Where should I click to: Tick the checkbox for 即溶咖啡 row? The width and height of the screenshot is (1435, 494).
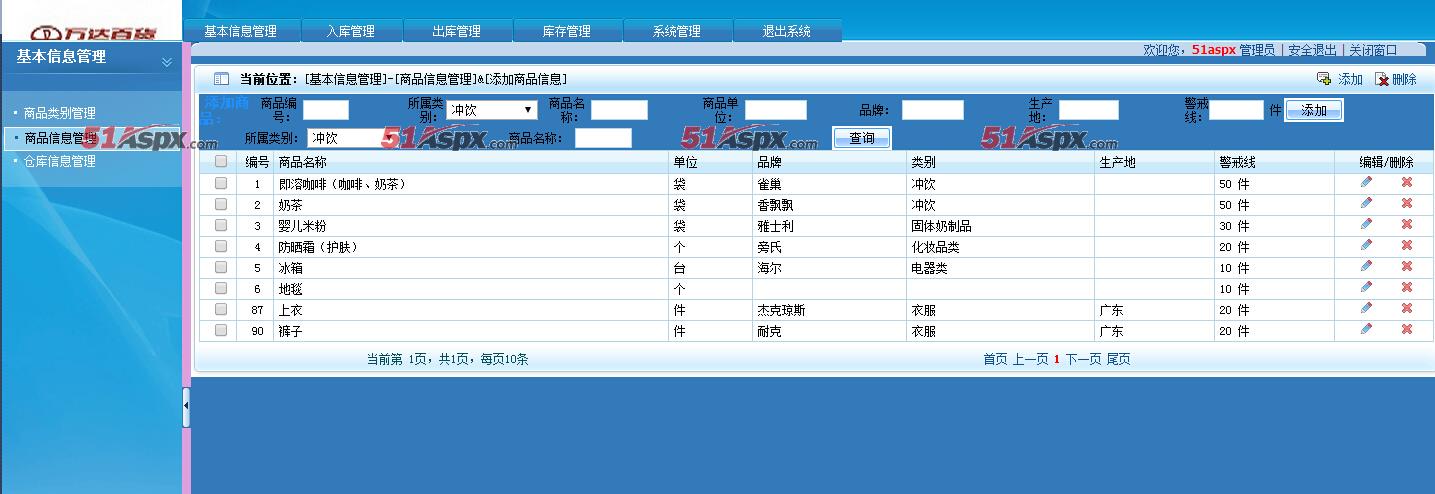coord(221,183)
